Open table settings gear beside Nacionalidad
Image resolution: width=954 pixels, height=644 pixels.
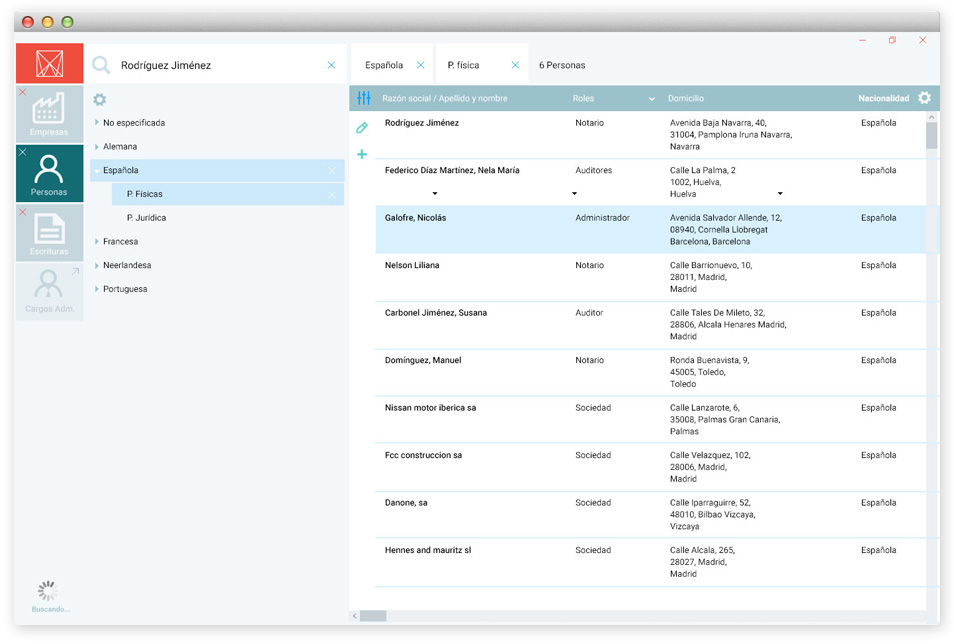click(x=924, y=98)
